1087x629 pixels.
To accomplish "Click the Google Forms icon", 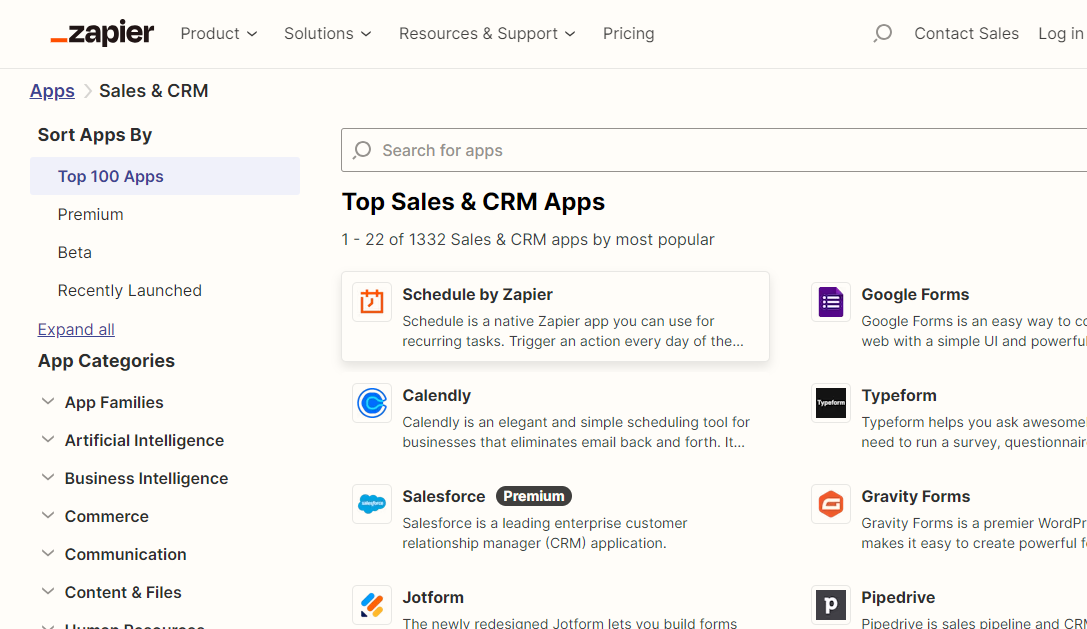I will coord(831,302).
